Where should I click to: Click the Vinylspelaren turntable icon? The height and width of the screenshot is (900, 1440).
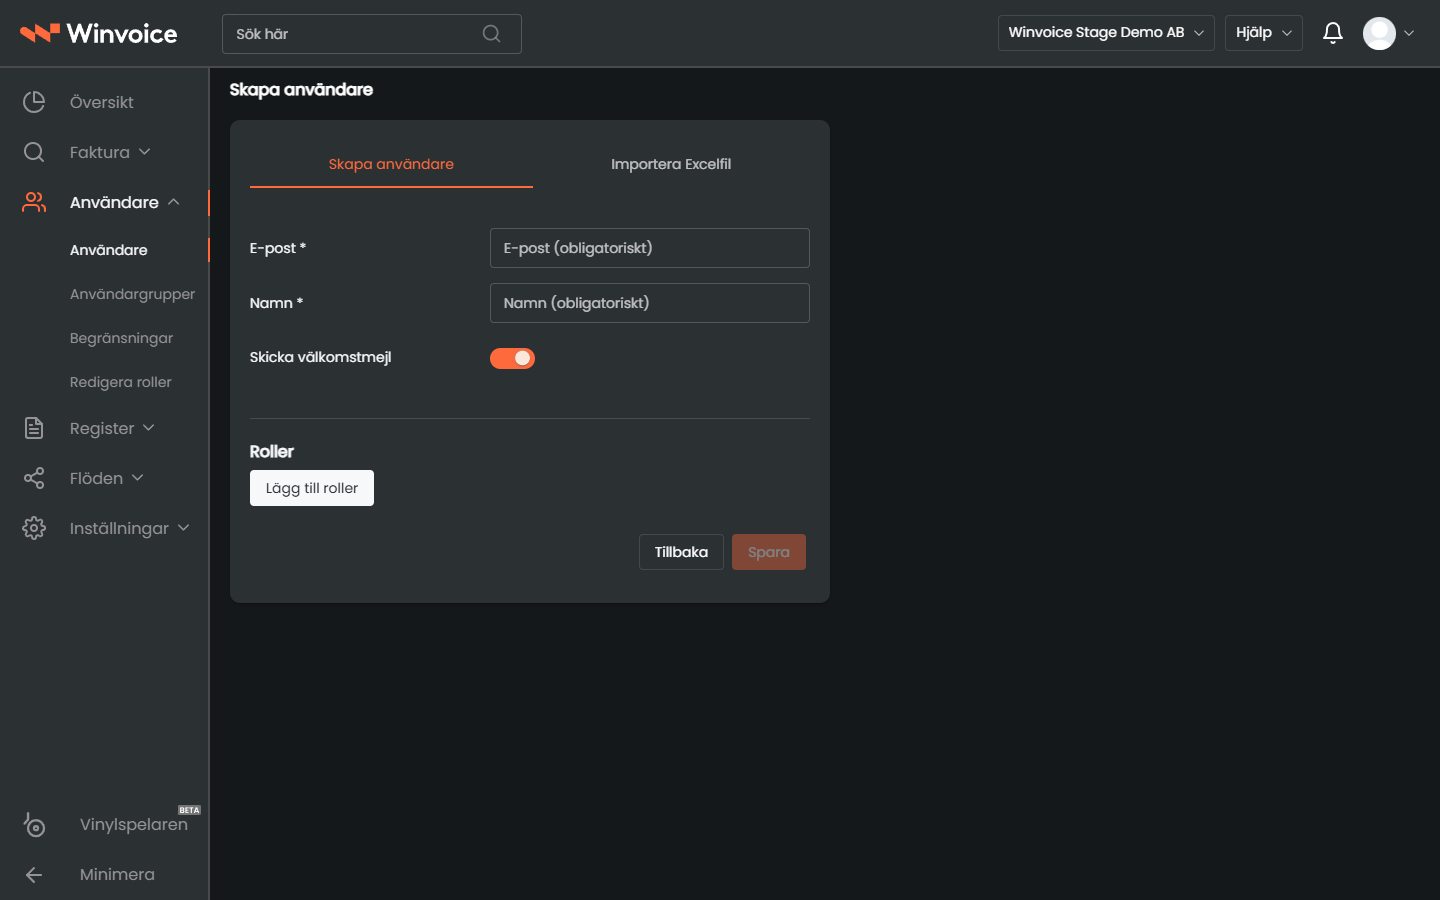pos(34,824)
